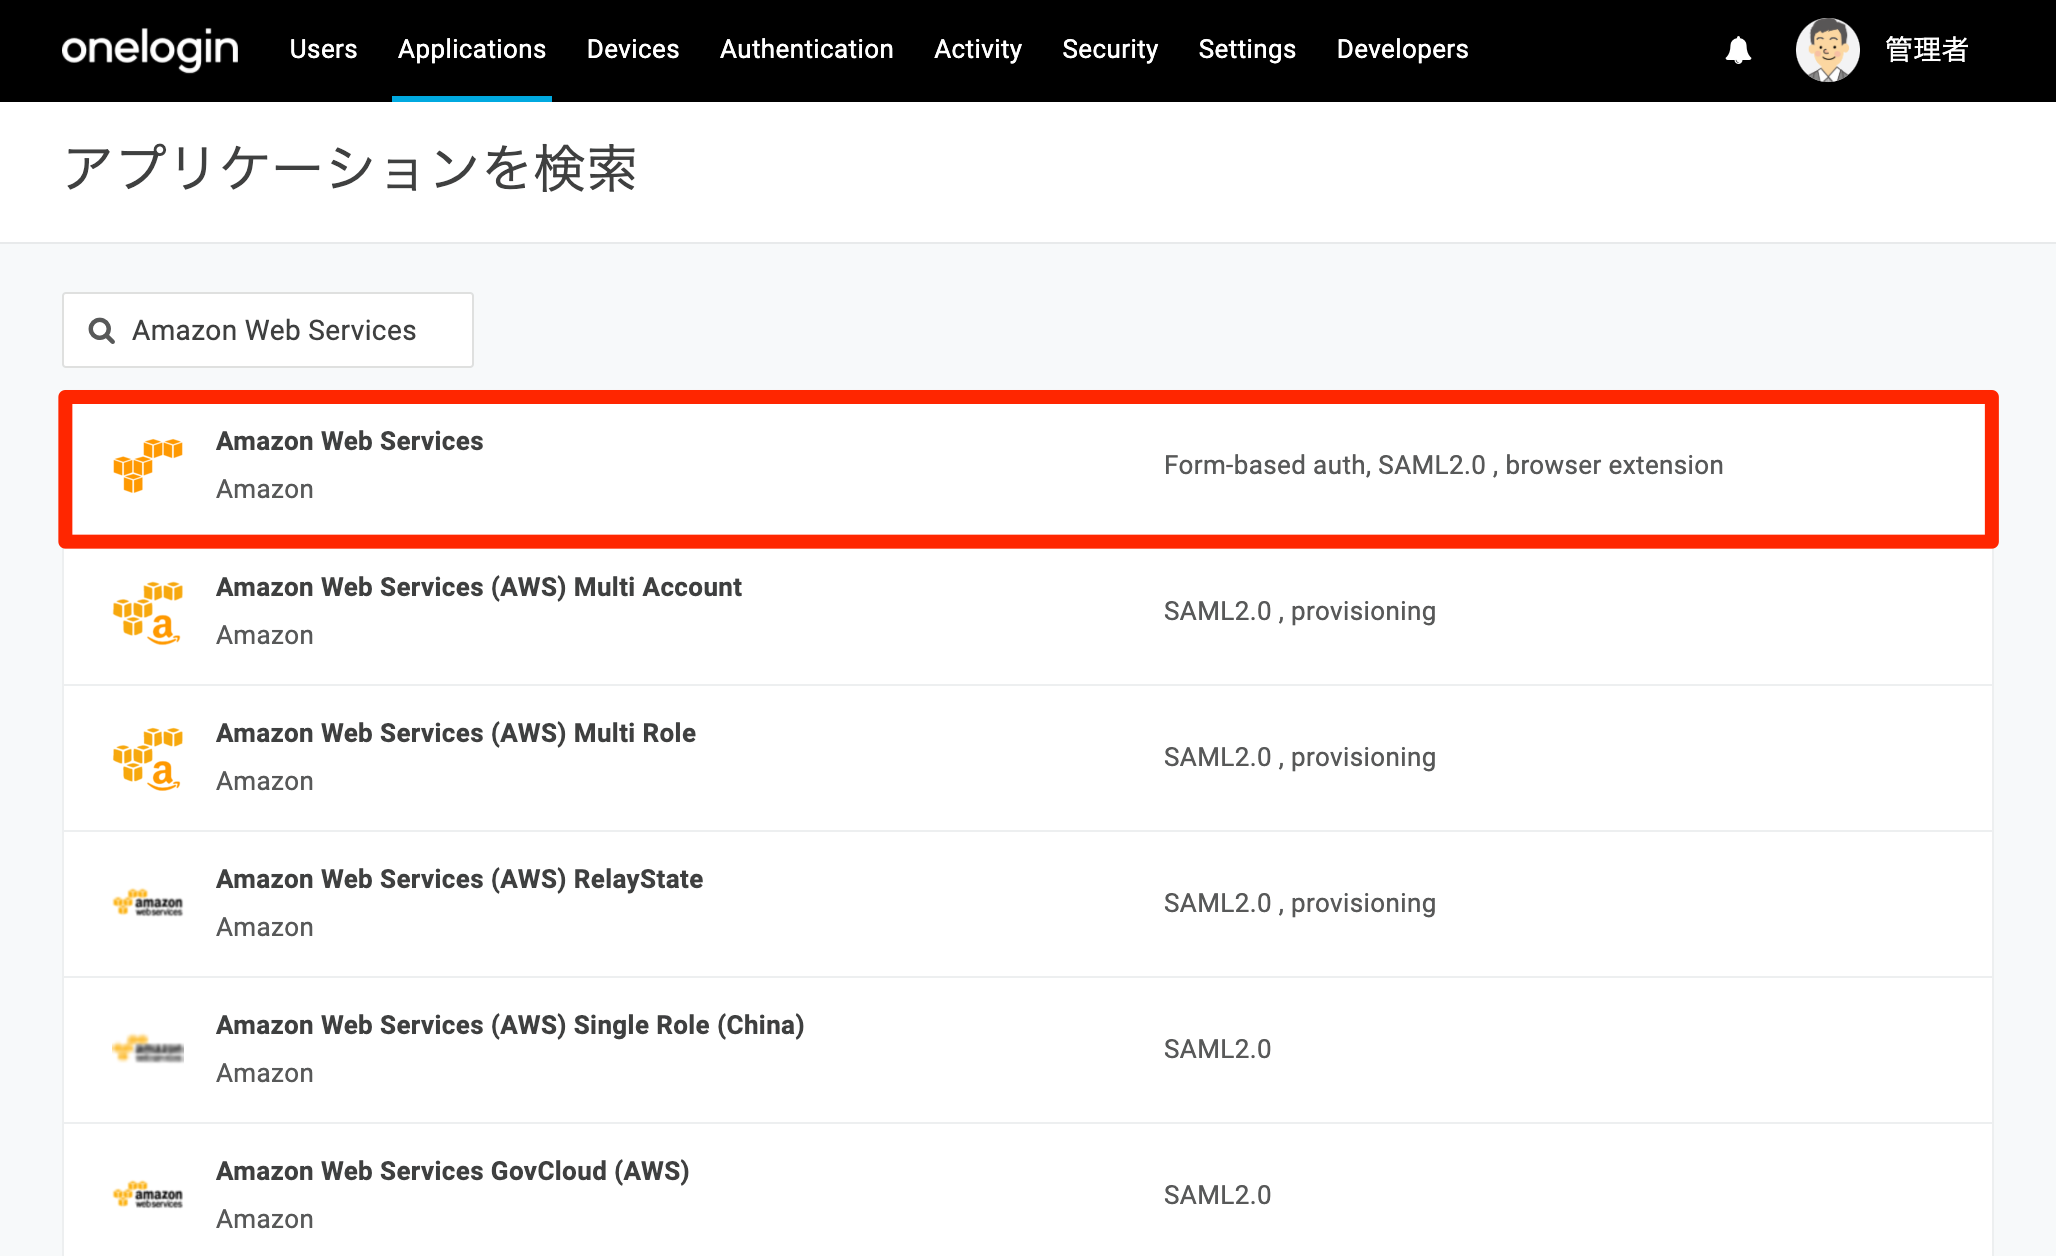Open the 管理者 user account menu
Image resolution: width=2056 pixels, height=1256 pixels.
[1926, 50]
